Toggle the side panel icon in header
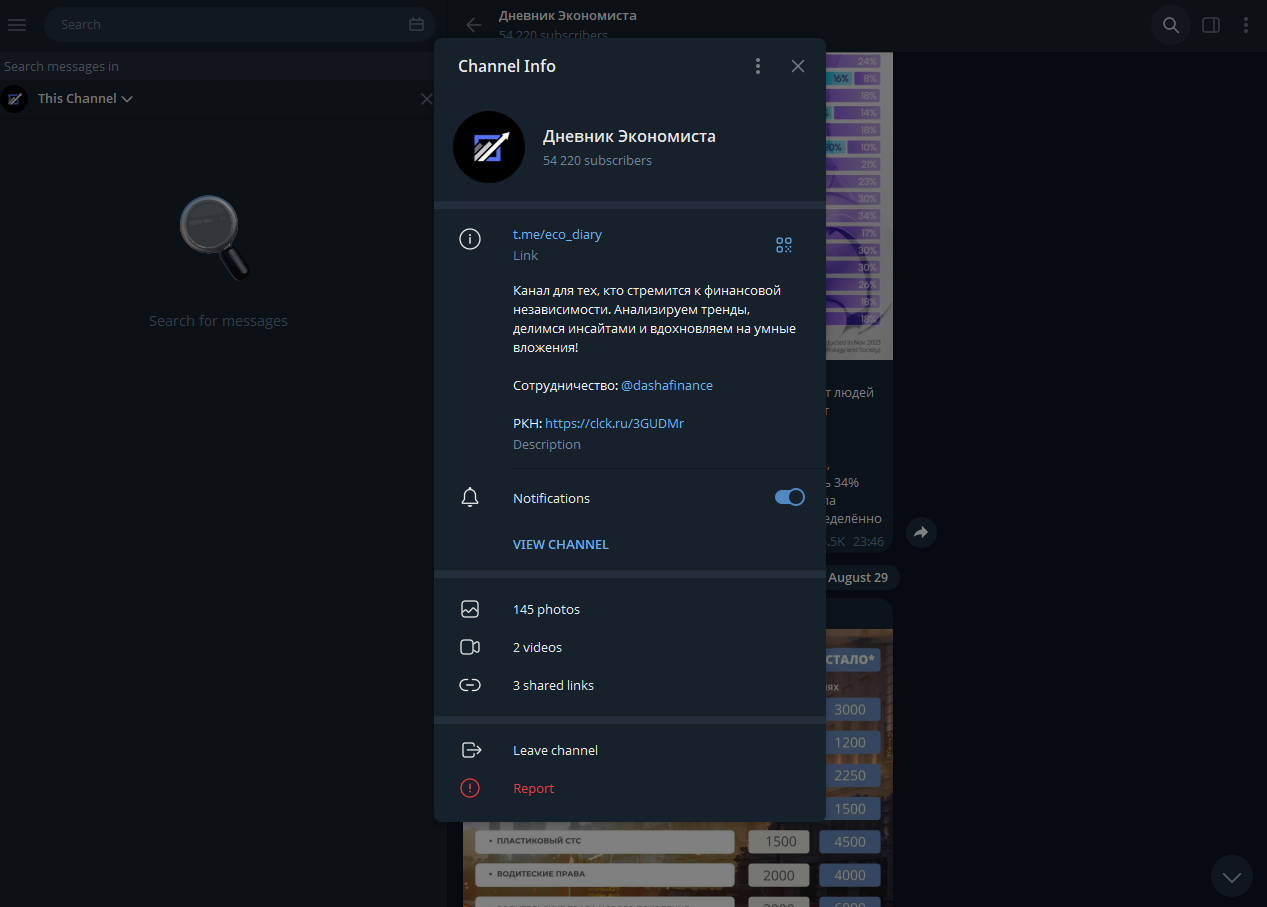Screen dimensions: 1267x907 click(1210, 25)
